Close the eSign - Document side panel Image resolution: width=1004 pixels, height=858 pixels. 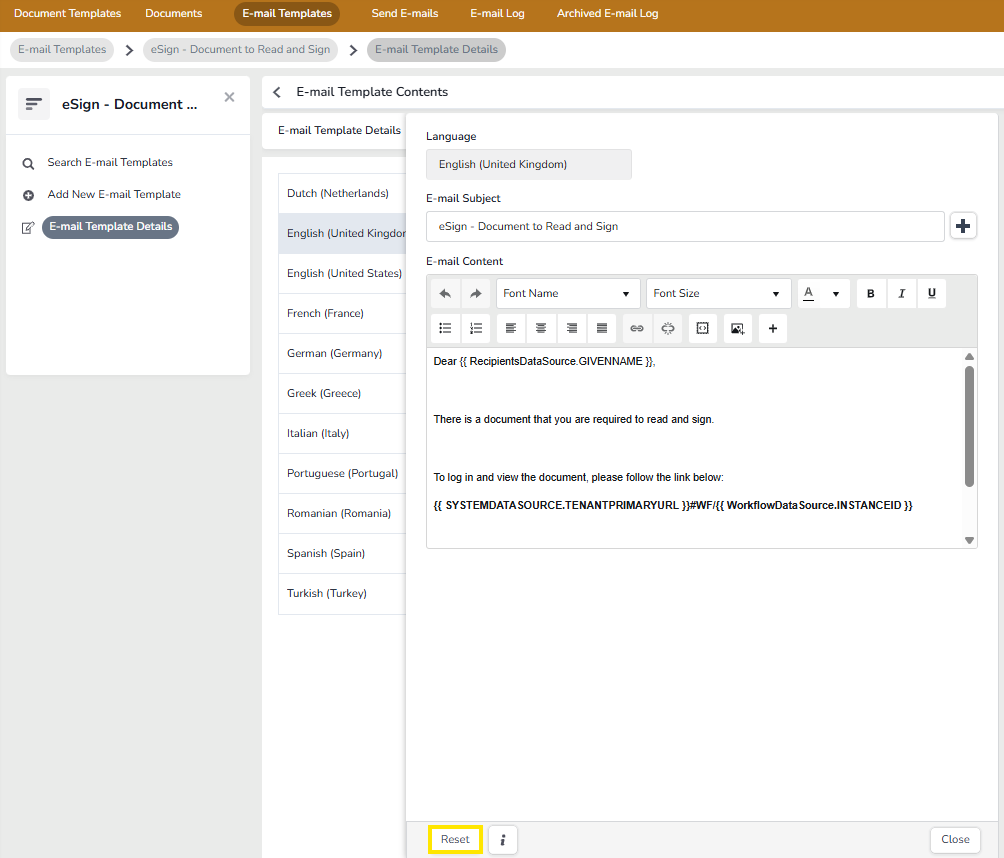tap(229, 97)
